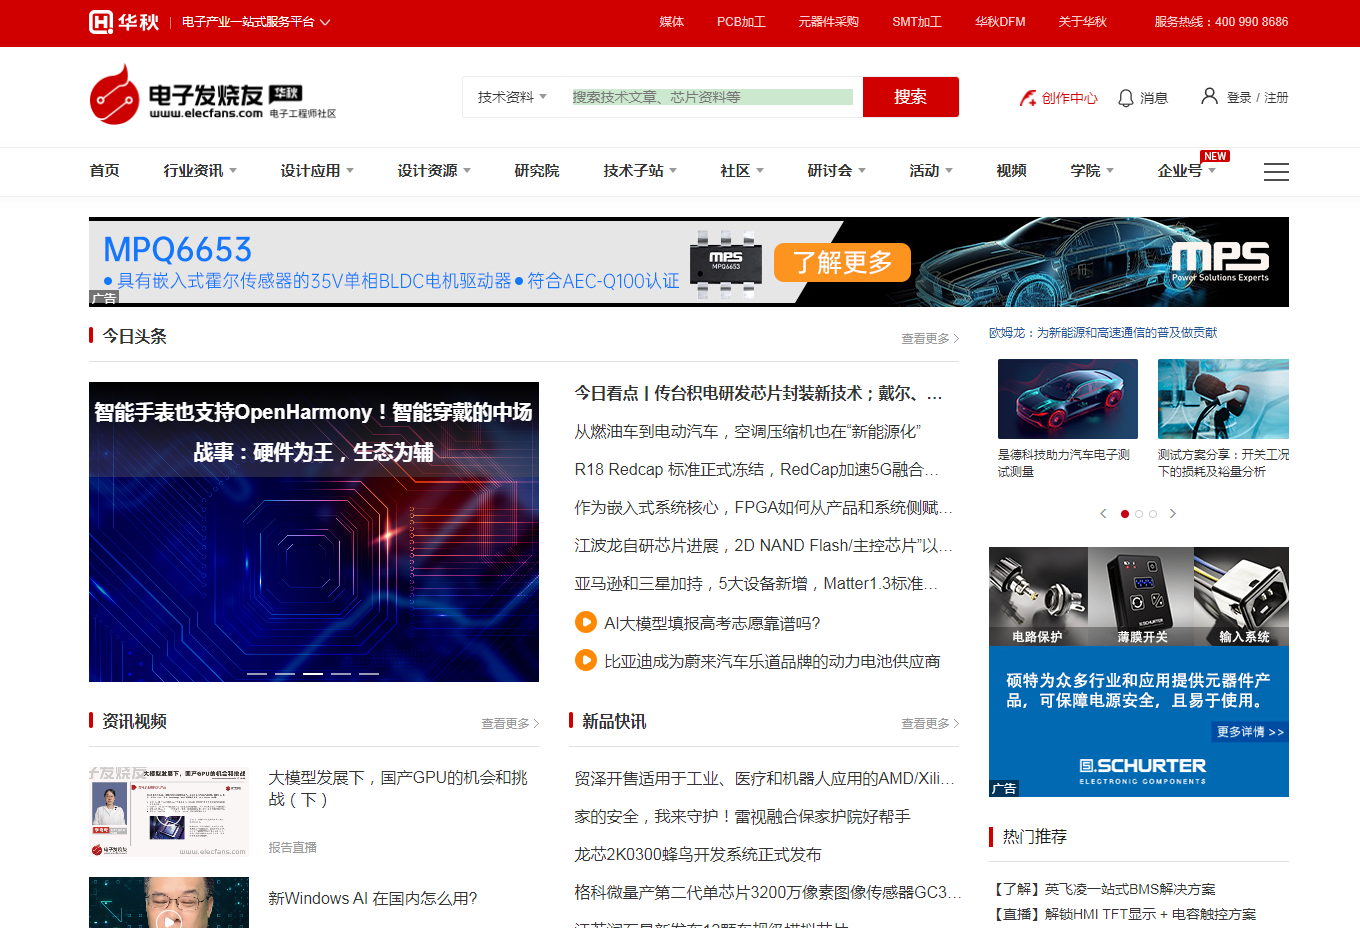Expand 企业号 navigation menu
The width and height of the screenshot is (1360, 928).
pyautogui.click(x=1187, y=171)
